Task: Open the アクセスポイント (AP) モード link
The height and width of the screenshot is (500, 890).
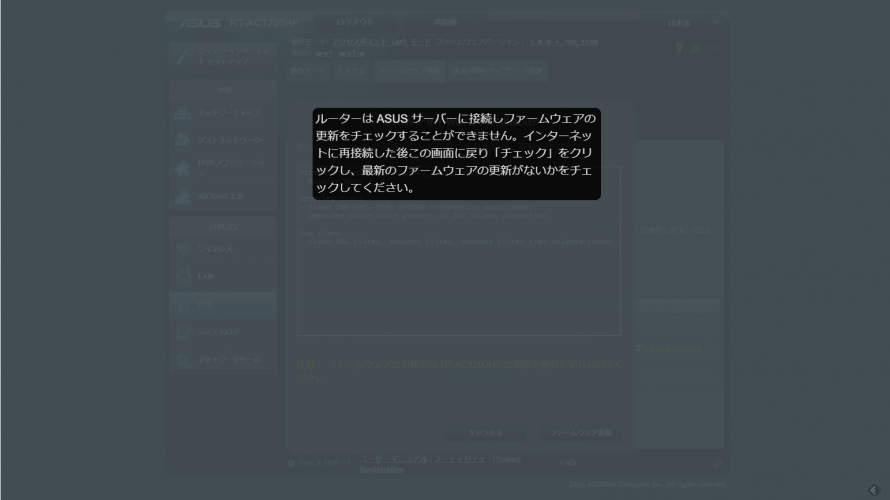Action: [x=381, y=42]
